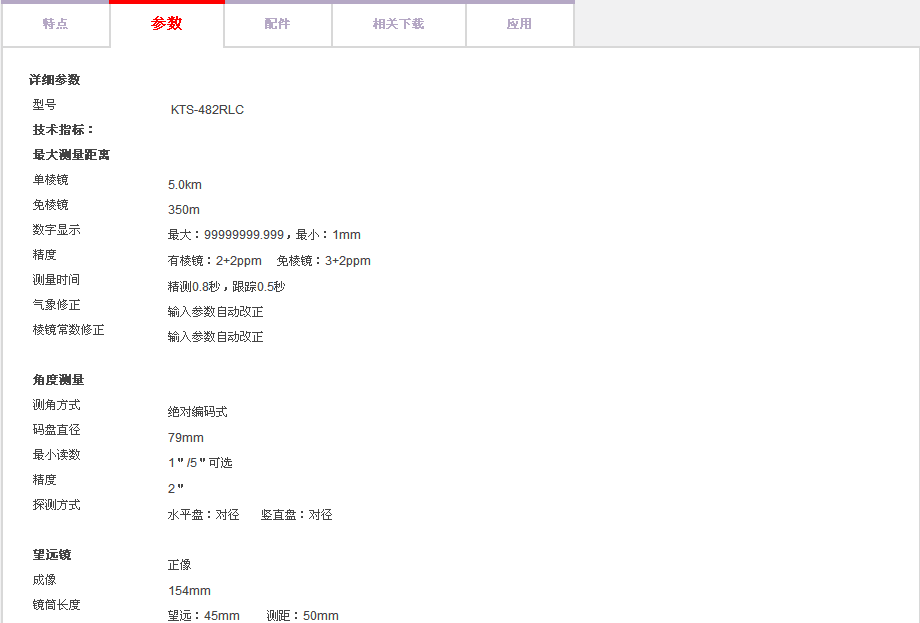Screen dimensions: 920x623
Task: Click the 5.0km single prism value
Action: (x=185, y=185)
